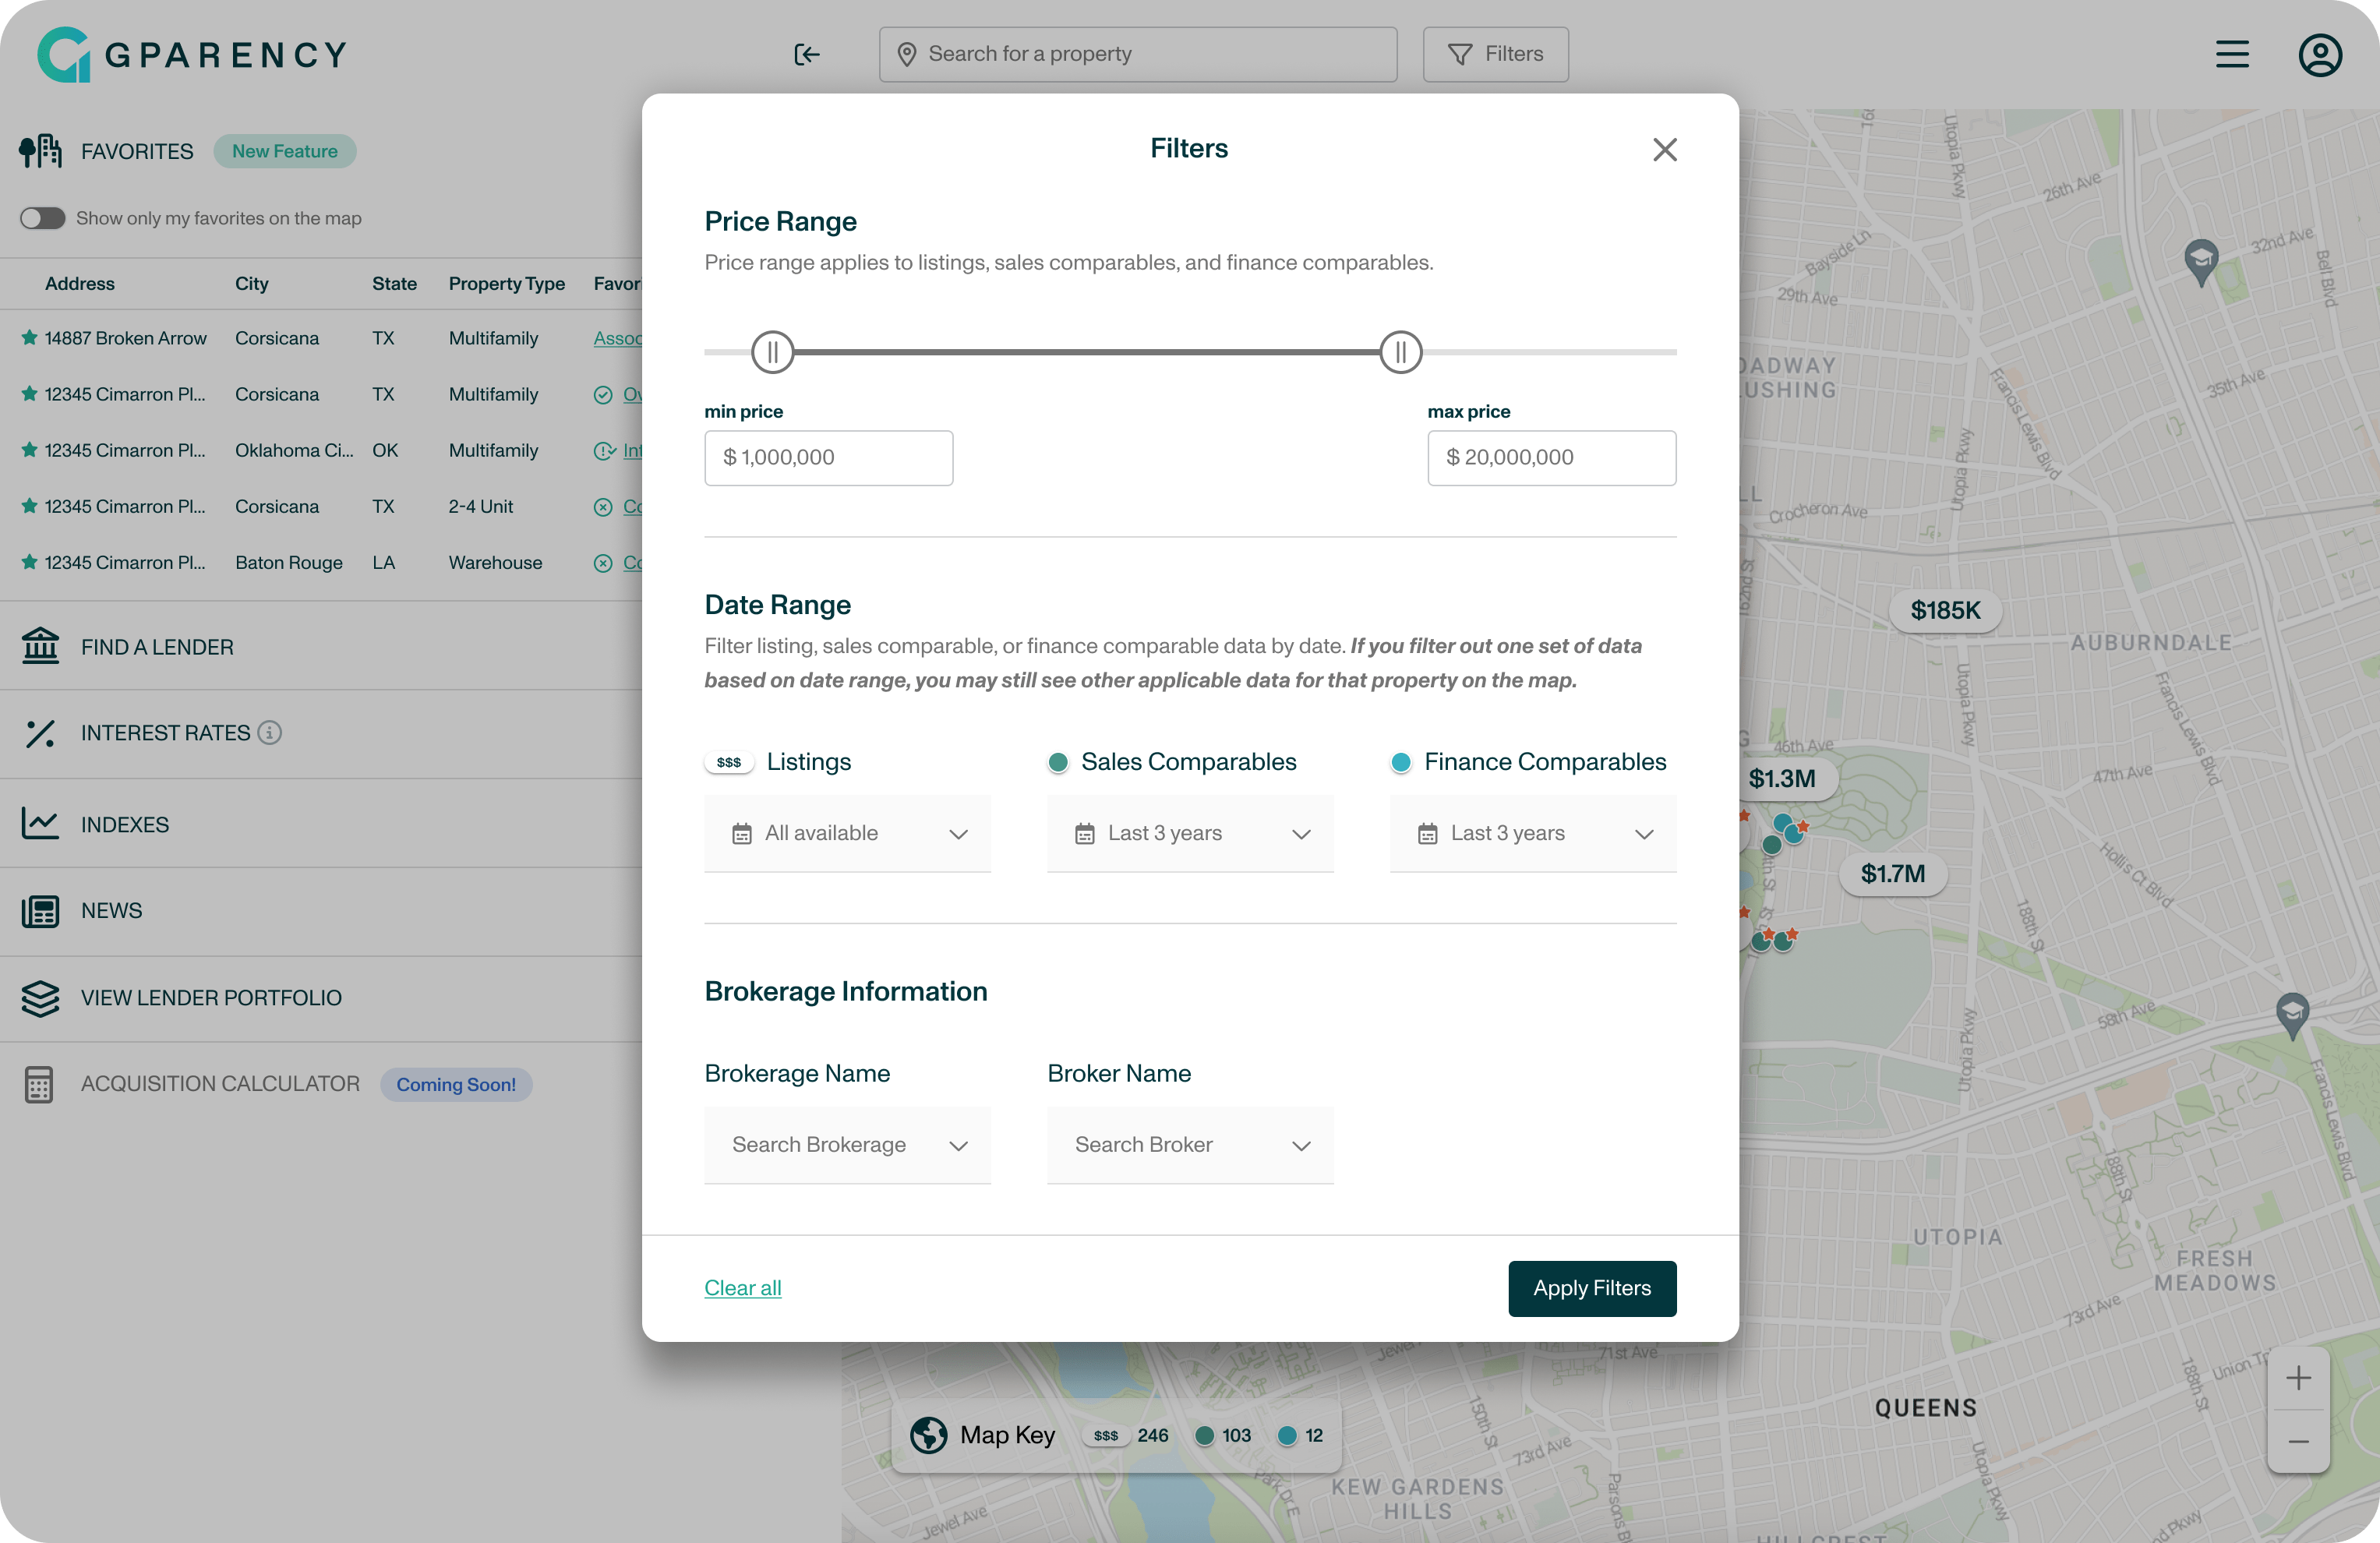Click the collapse sidebar arrow icon
The width and height of the screenshot is (2380, 1543).
[806, 54]
